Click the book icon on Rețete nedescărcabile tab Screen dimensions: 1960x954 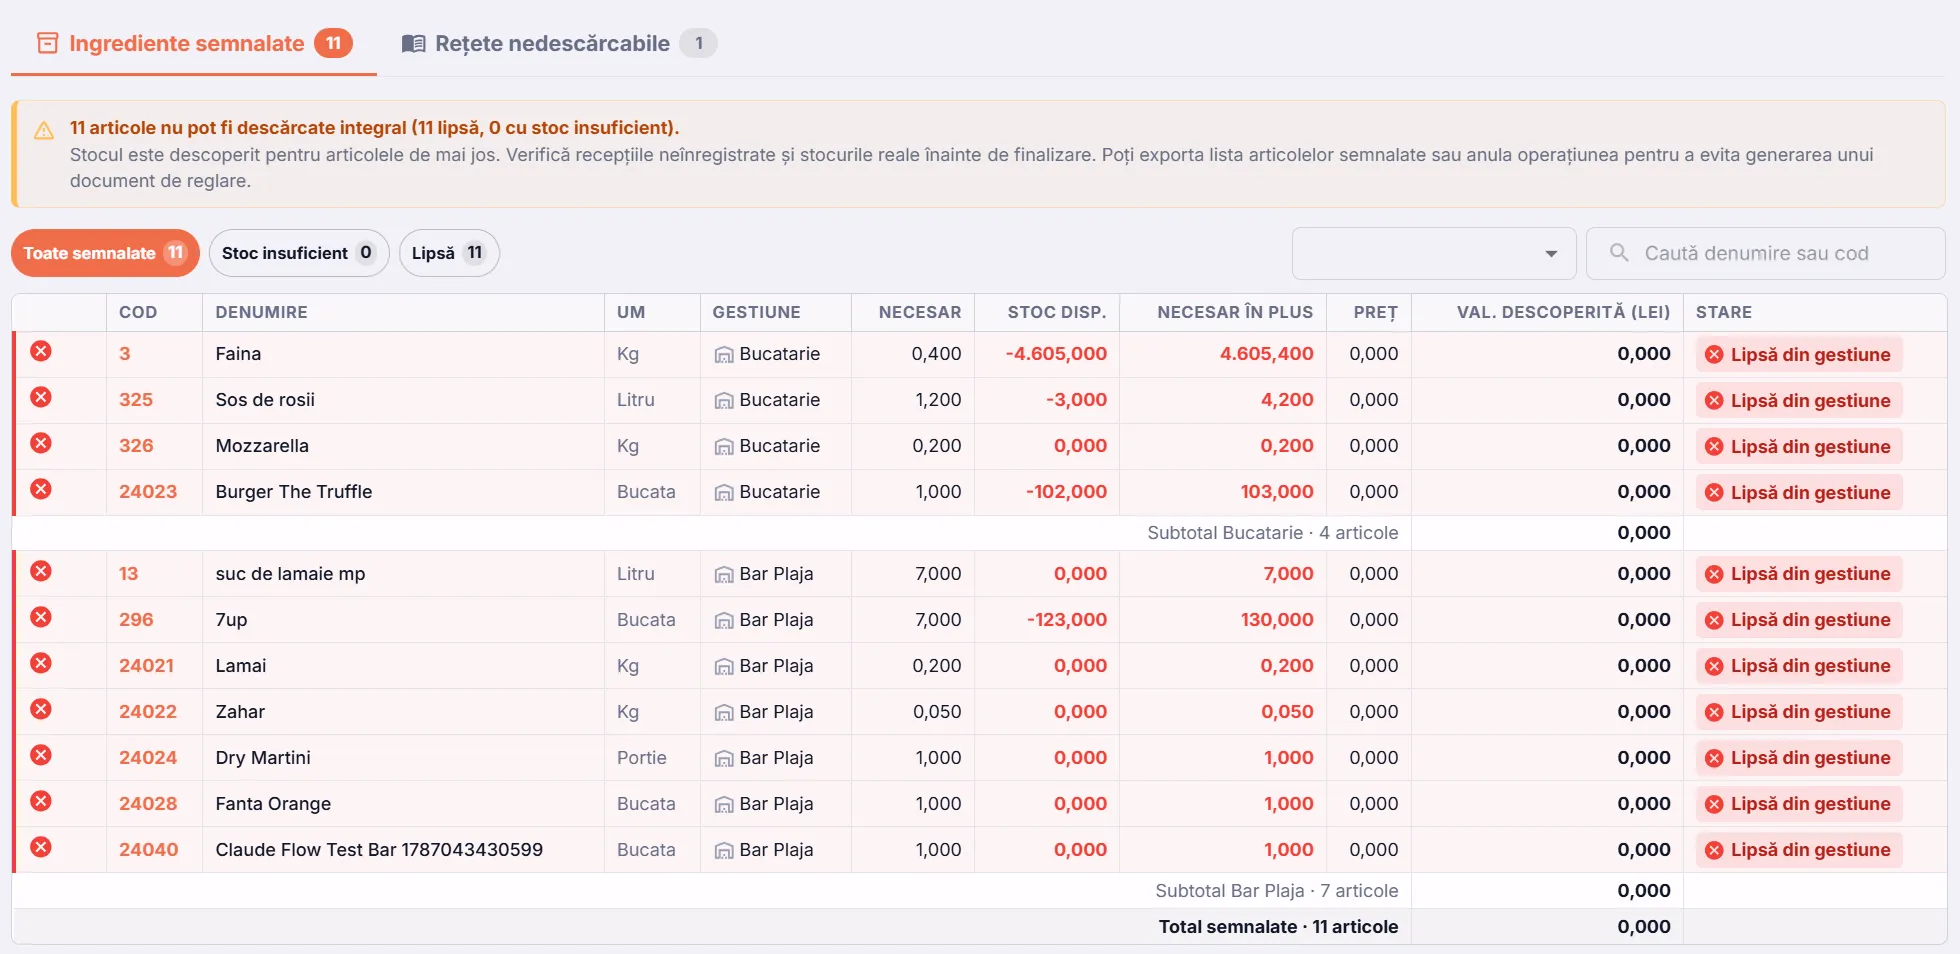click(413, 44)
